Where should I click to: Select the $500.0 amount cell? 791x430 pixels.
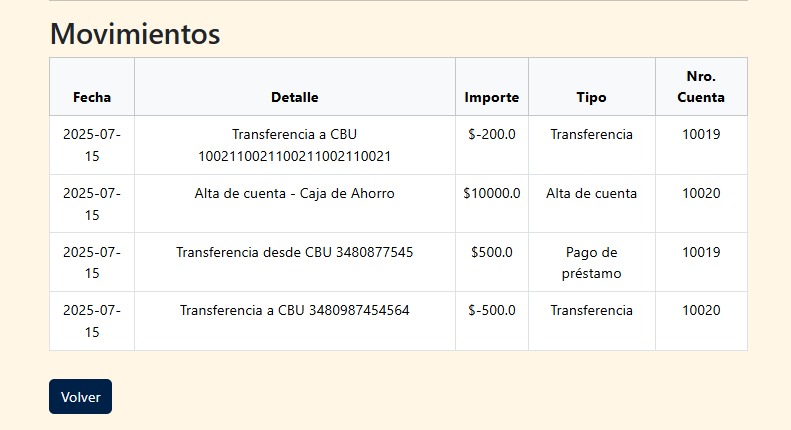click(x=492, y=252)
